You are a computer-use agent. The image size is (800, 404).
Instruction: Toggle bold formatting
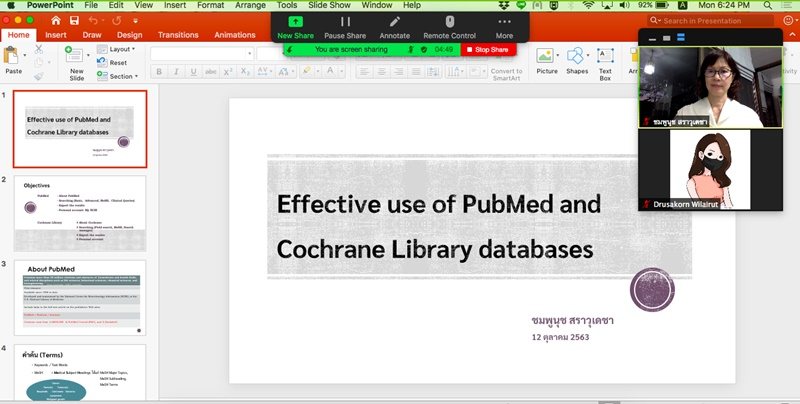pos(159,71)
